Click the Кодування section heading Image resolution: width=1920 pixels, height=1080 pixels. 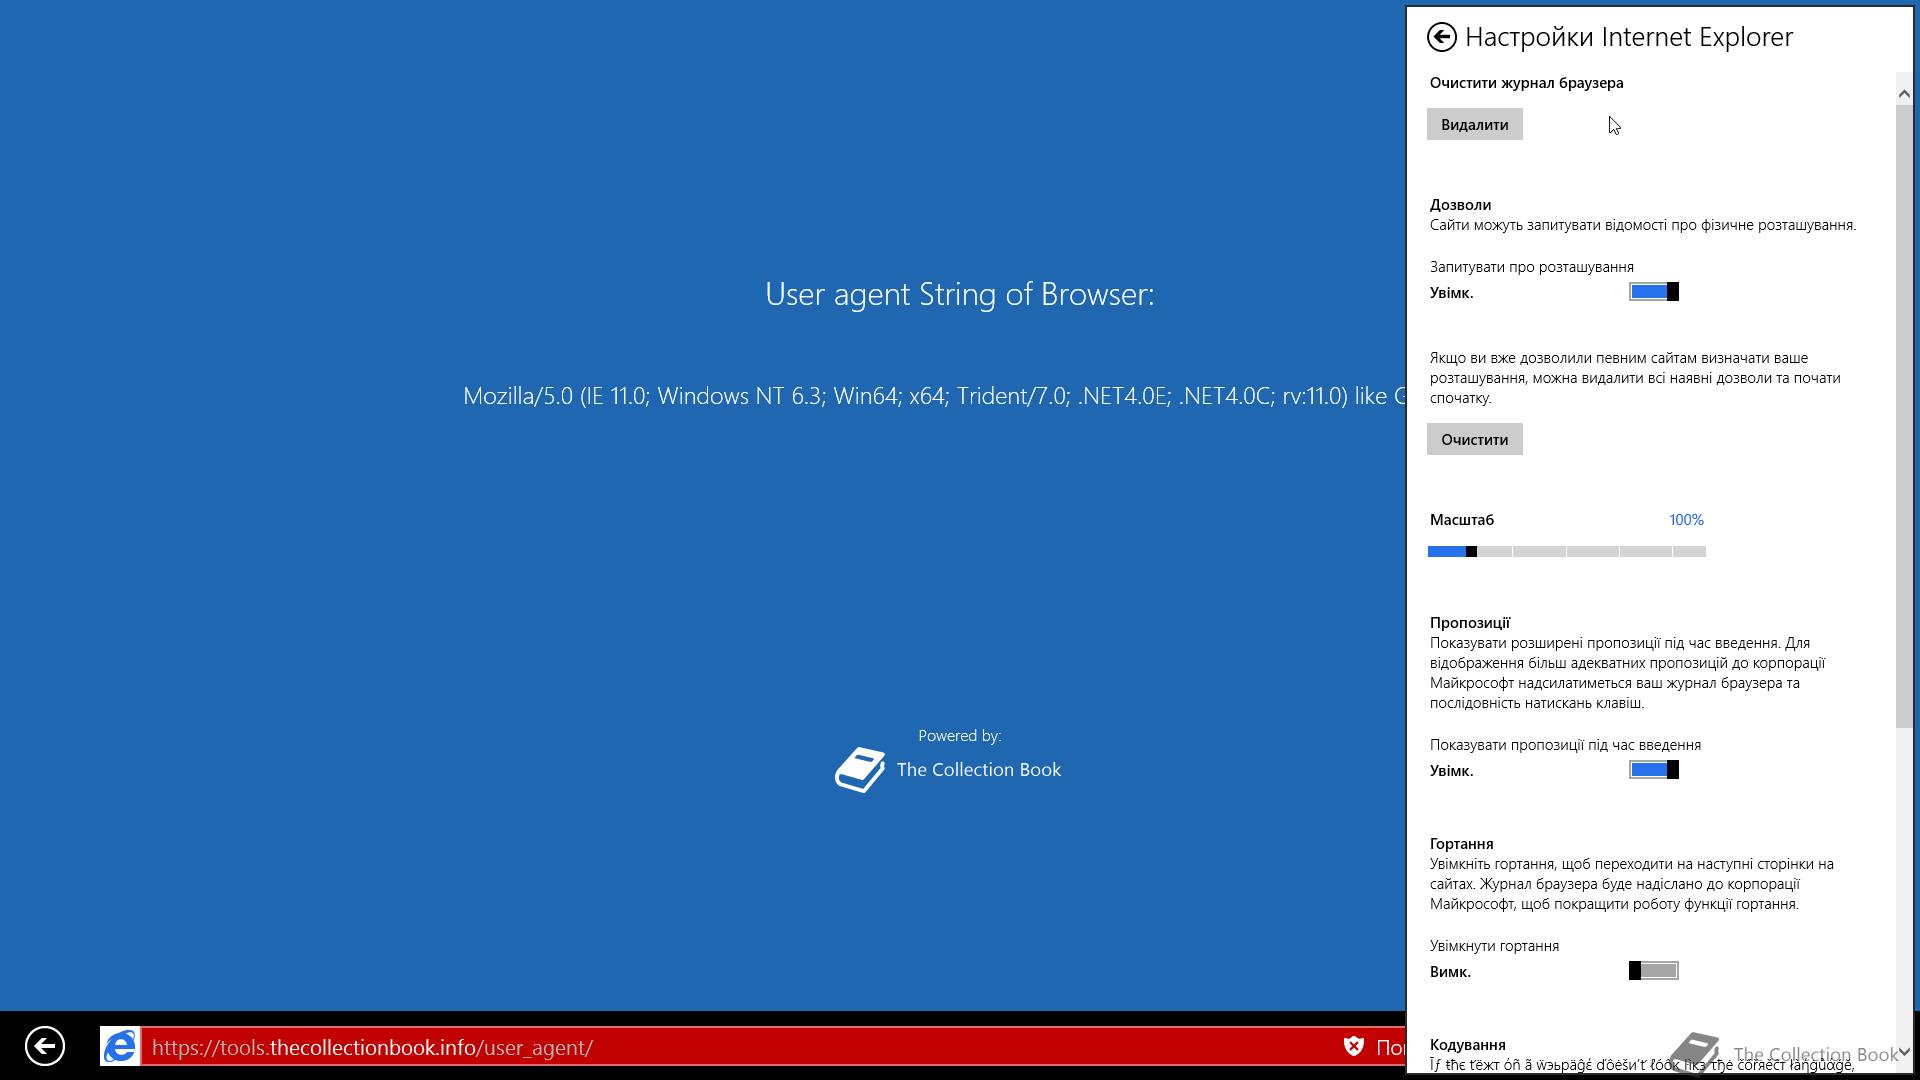(1467, 1045)
